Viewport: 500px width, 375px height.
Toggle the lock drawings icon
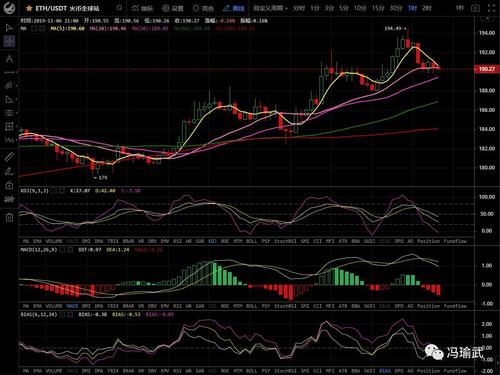[x=9, y=185]
